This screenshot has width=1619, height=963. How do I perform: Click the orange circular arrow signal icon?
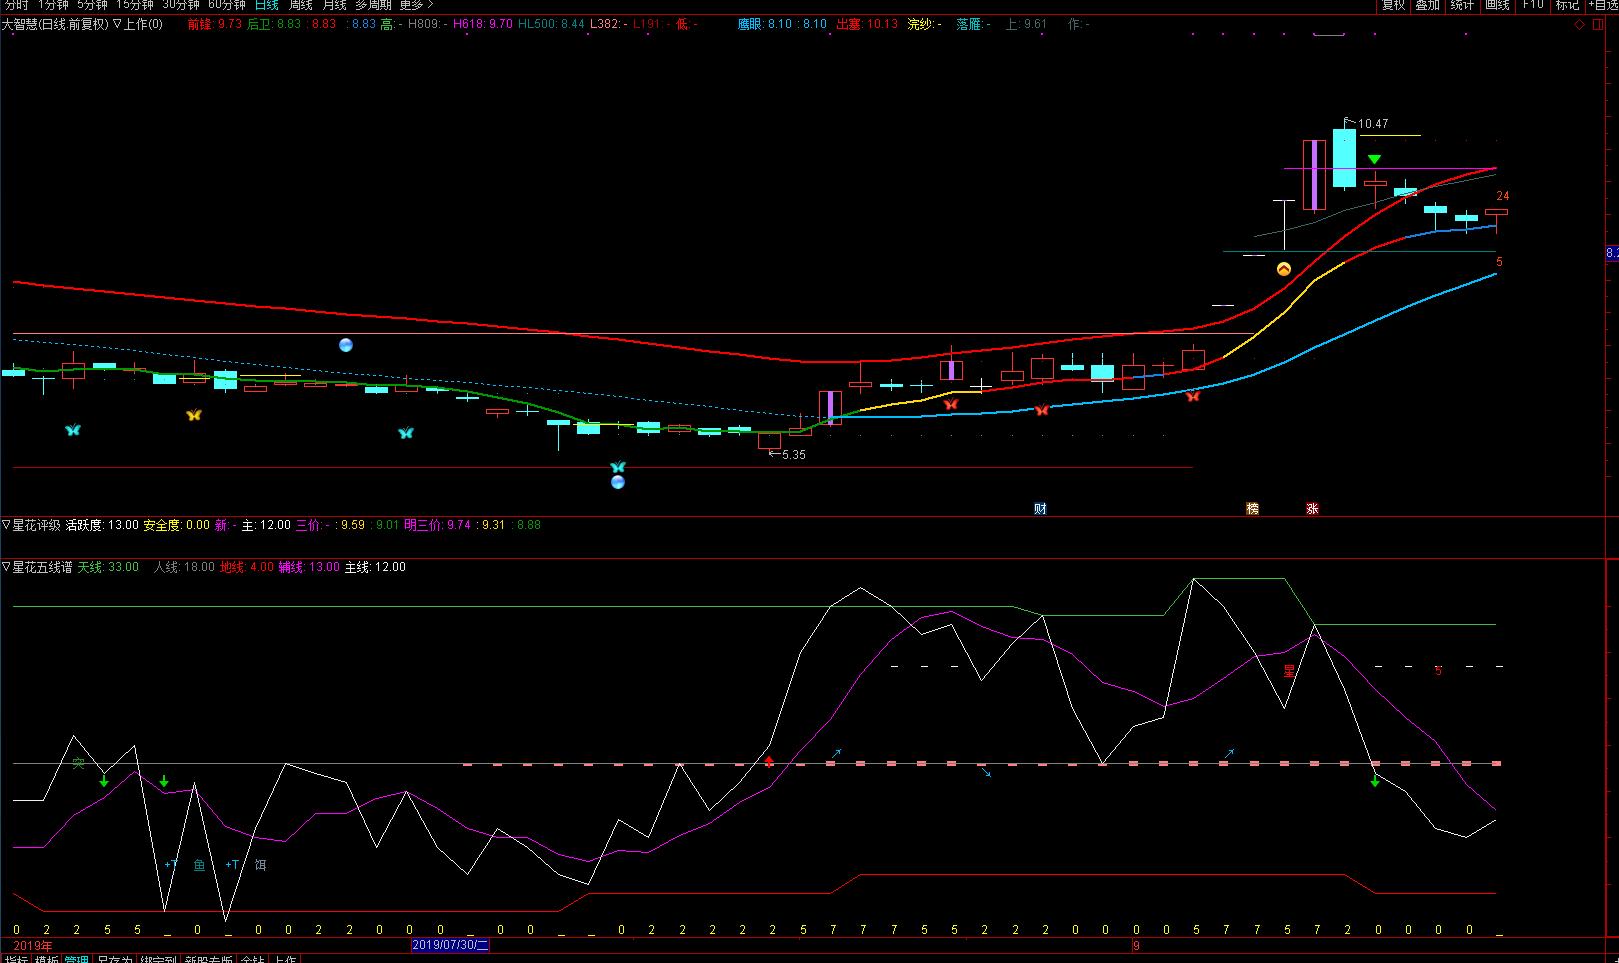click(x=1284, y=269)
